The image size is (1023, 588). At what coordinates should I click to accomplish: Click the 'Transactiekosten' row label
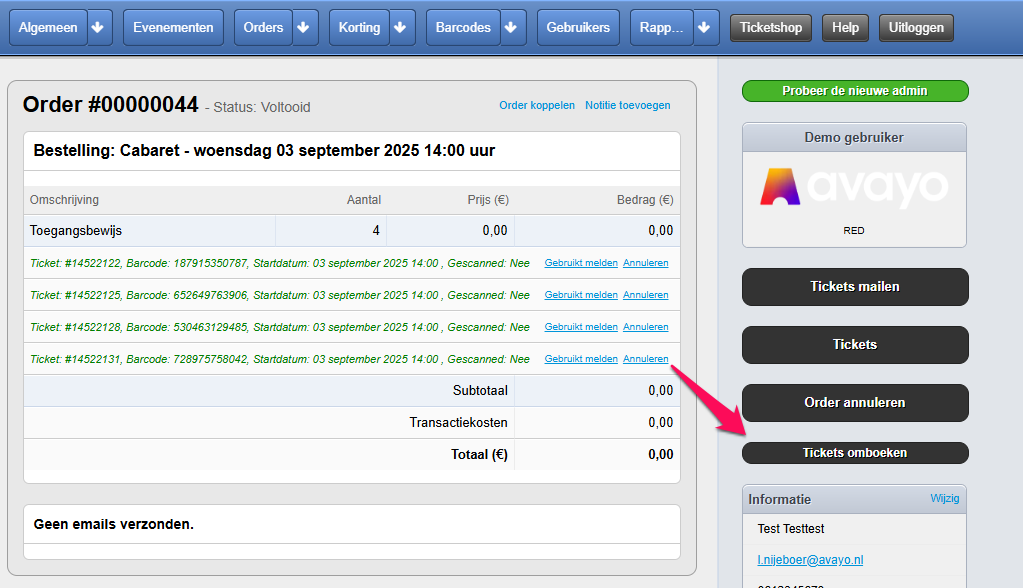pyautogui.click(x=458, y=422)
